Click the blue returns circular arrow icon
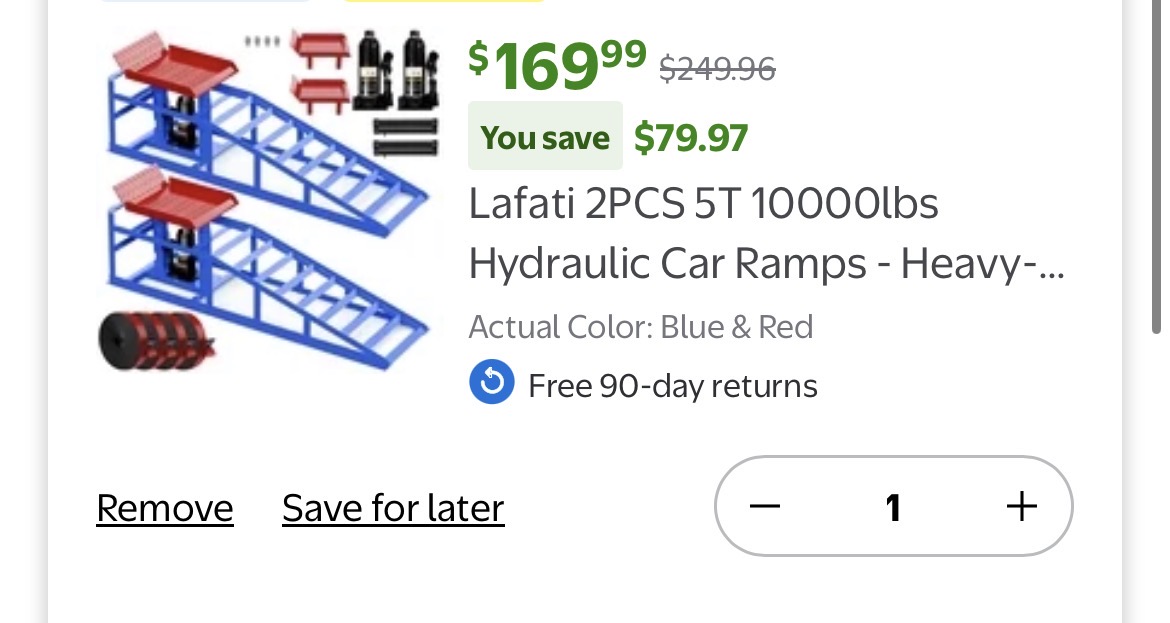Viewport: 1170px width, 623px height. point(491,384)
